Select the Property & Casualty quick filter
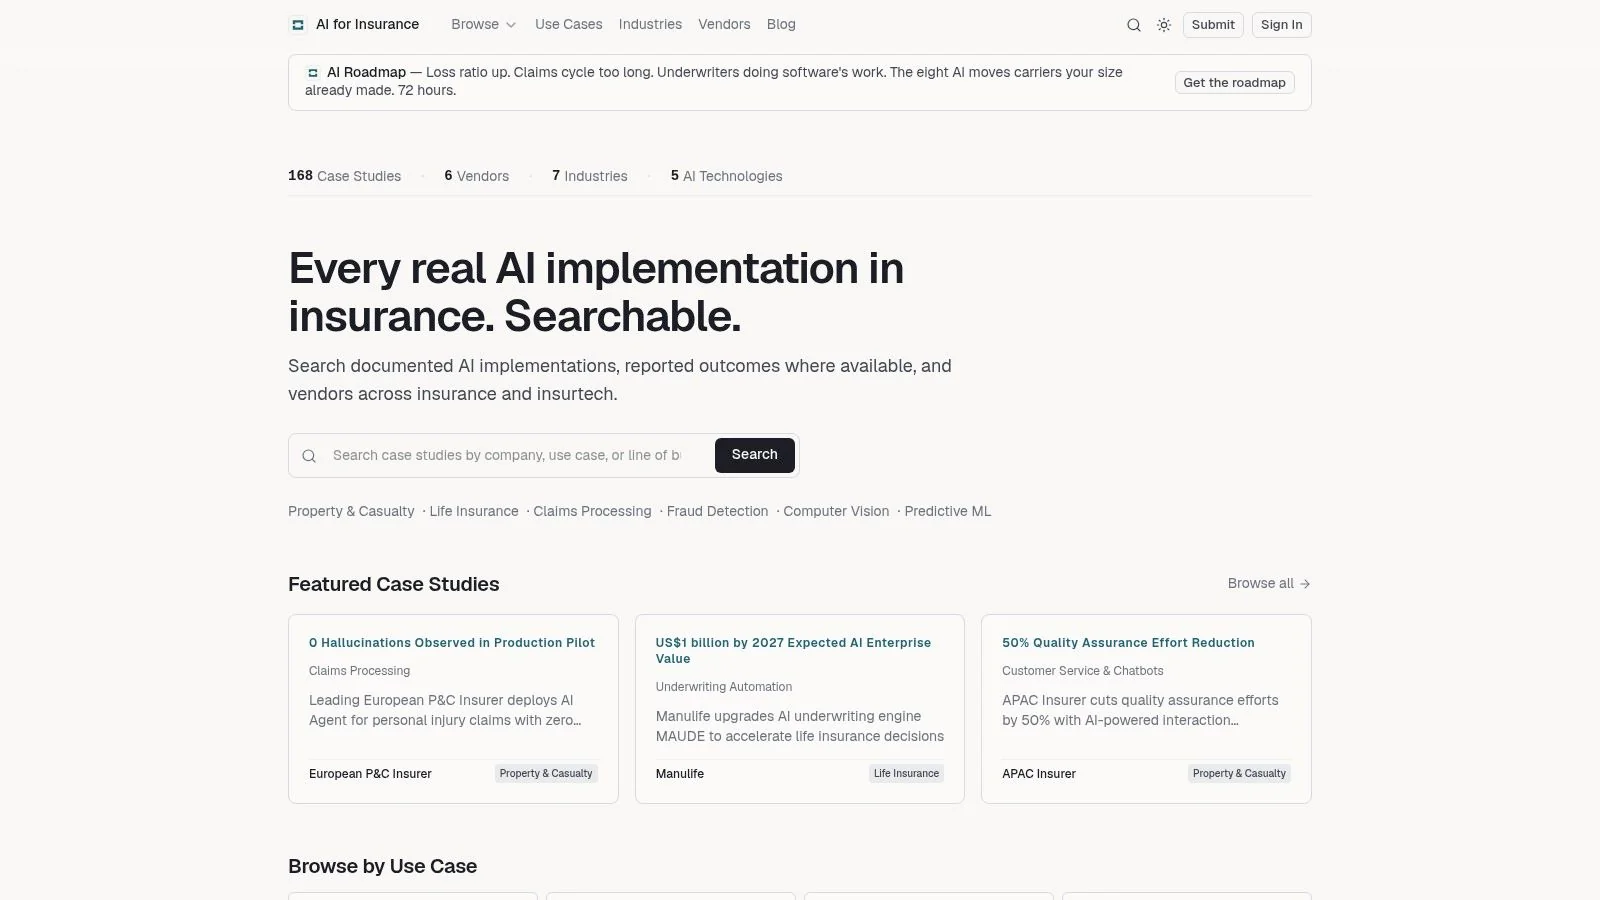This screenshot has width=1600, height=900. pyautogui.click(x=351, y=512)
